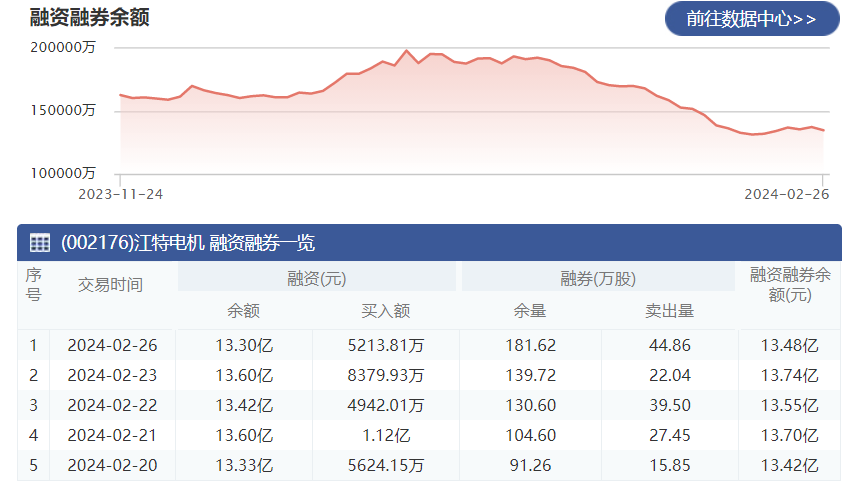
Task: Select the 融资(元) column group header
Action: [x=316, y=278]
